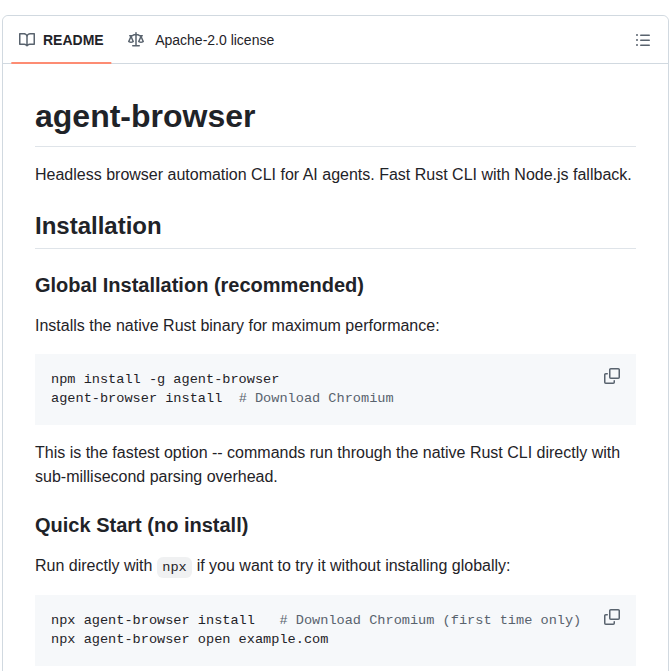Open the outline table of contents icon
671x671 pixels.
(x=643, y=40)
